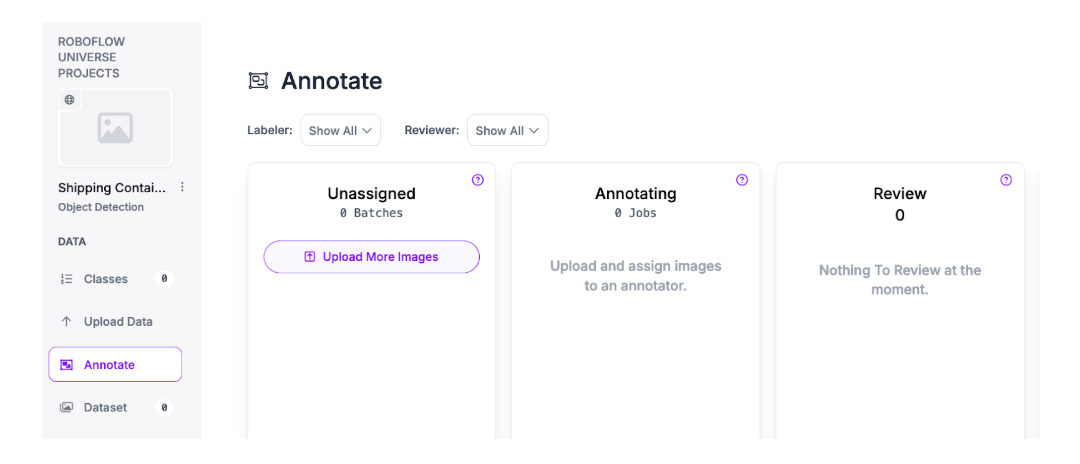Click the Classes list icon in sidebar
The height and width of the screenshot is (464, 1080).
pos(67,279)
